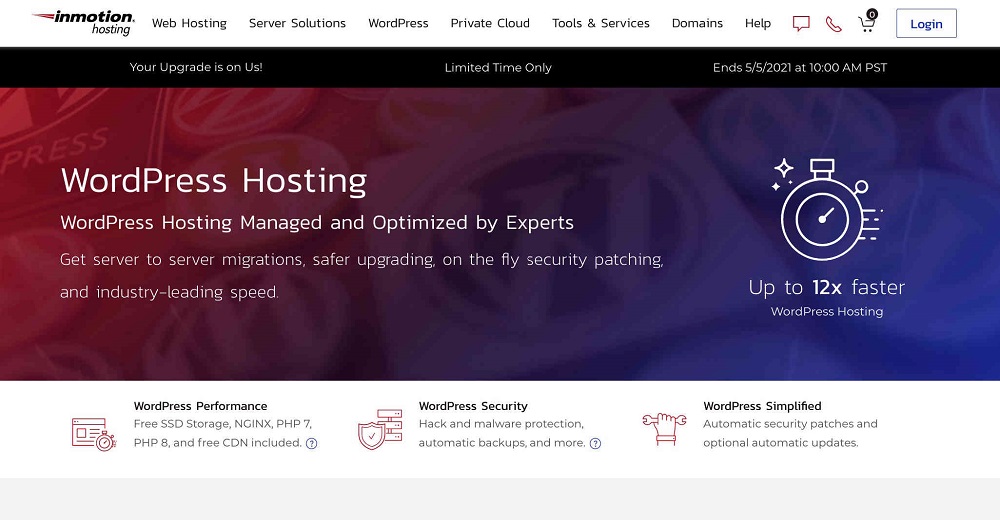Expand the Server Solutions menu

[x=297, y=23]
